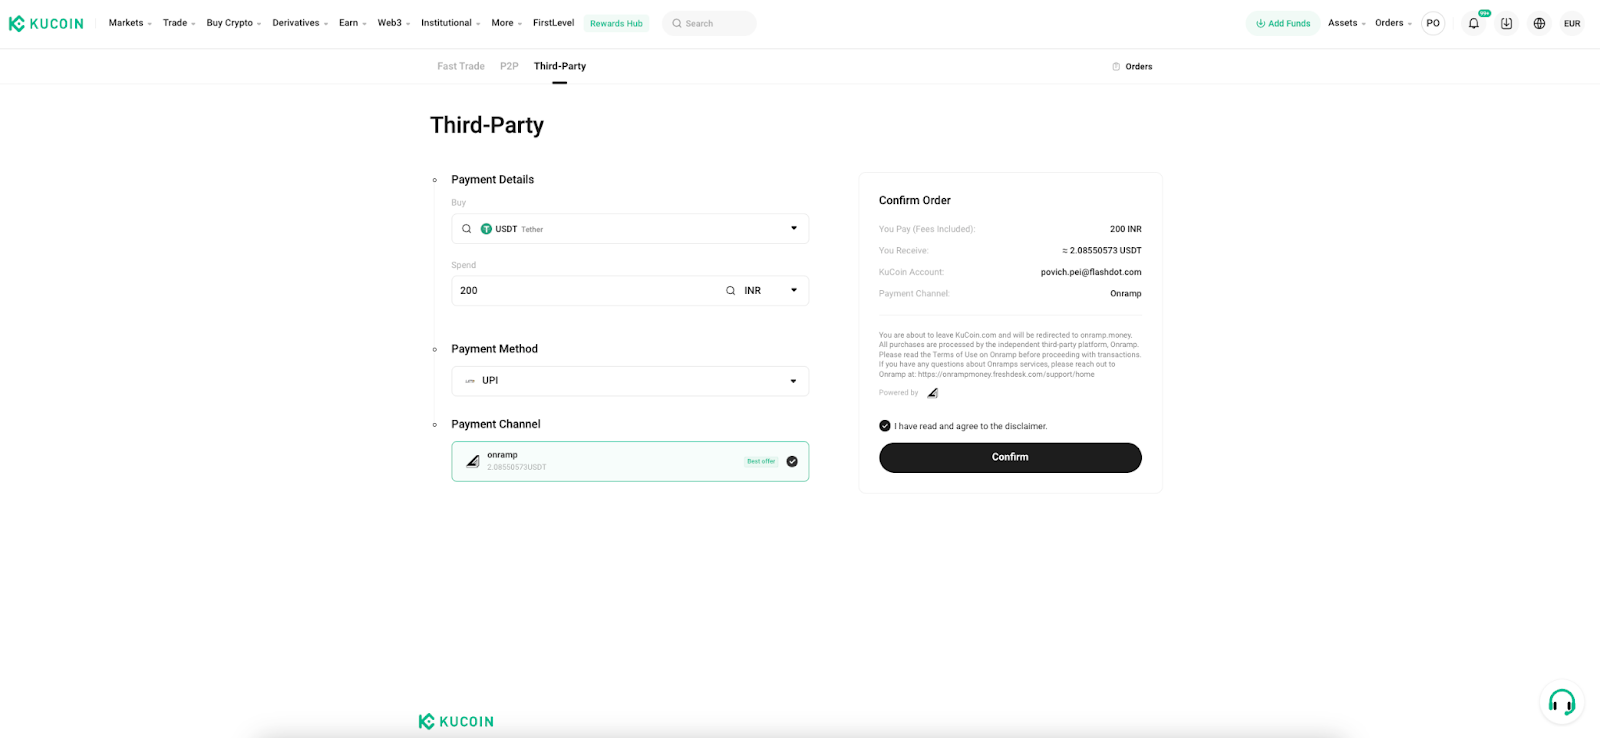Screen dimensions: 1600x738
Task: Open the UPI payment method dropdown
Action: point(630,381)
